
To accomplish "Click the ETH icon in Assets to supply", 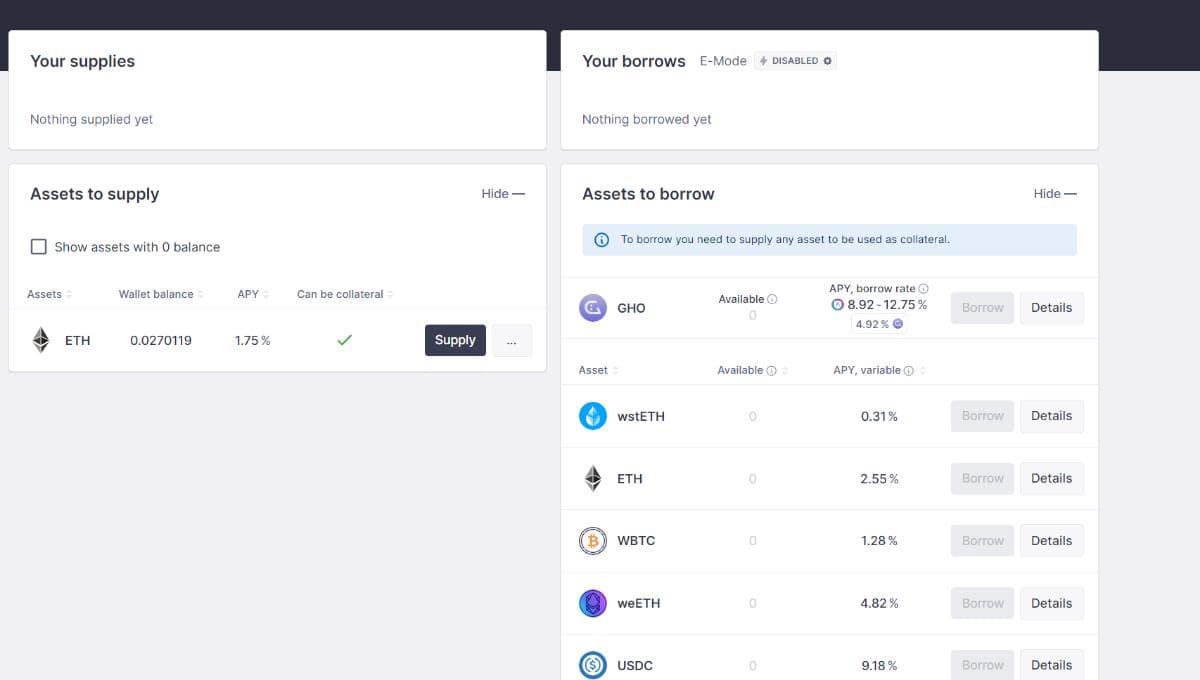I will pyautogui.click(x=41, y=340).
